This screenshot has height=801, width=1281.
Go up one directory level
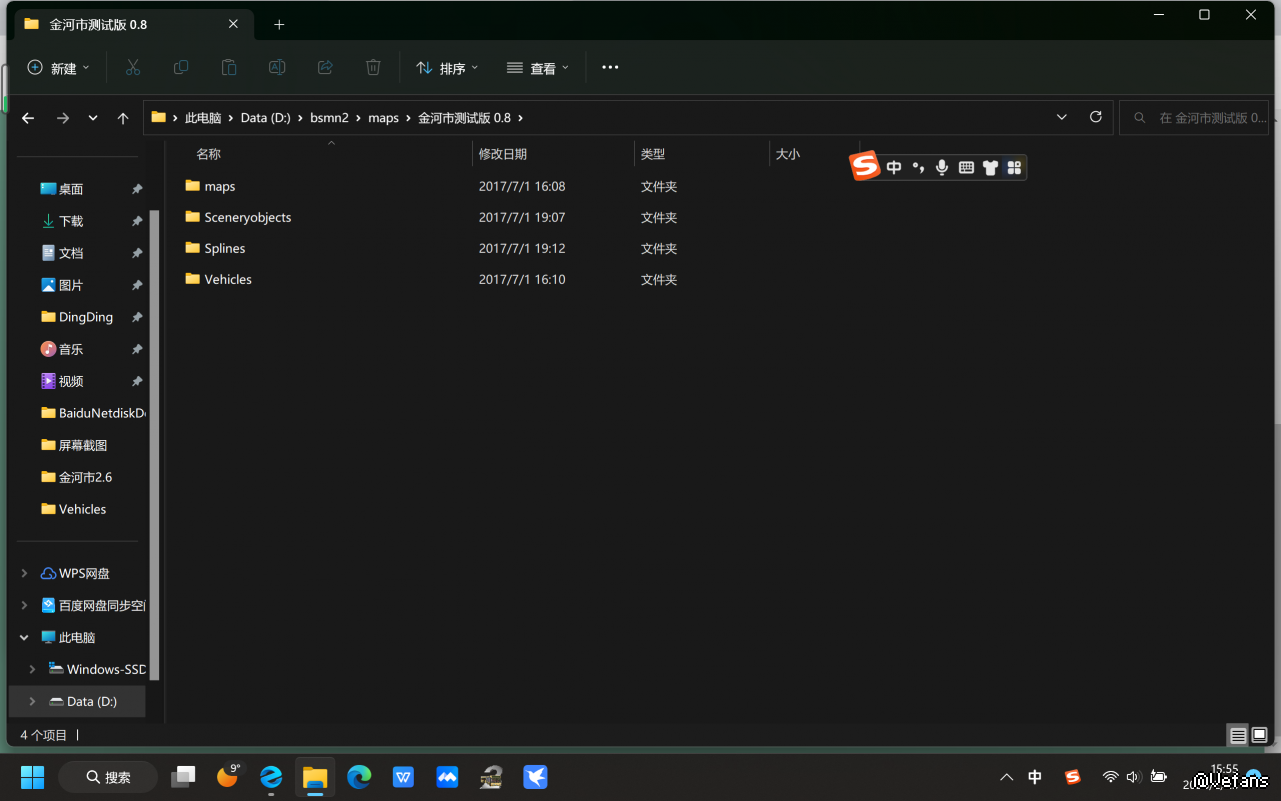(123, 118)
